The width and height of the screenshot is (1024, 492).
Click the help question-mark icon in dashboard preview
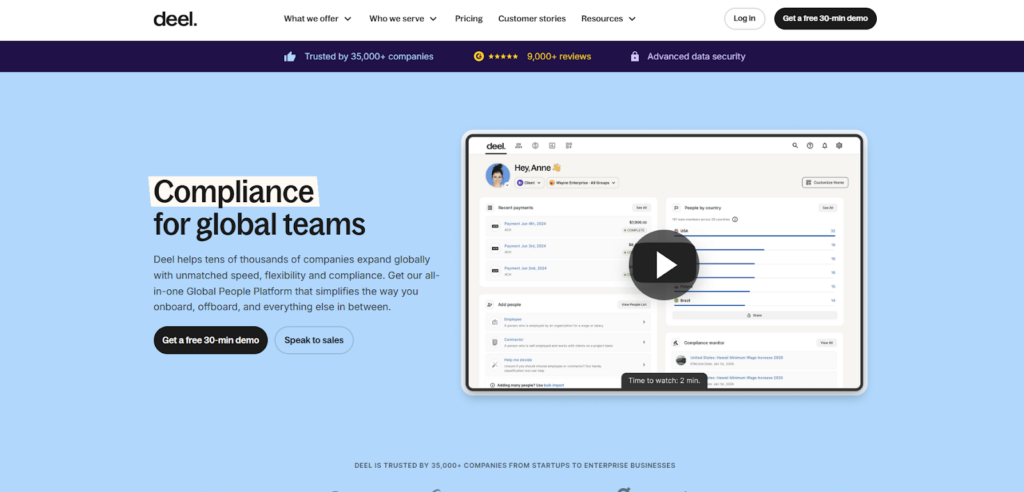[810, 146]
